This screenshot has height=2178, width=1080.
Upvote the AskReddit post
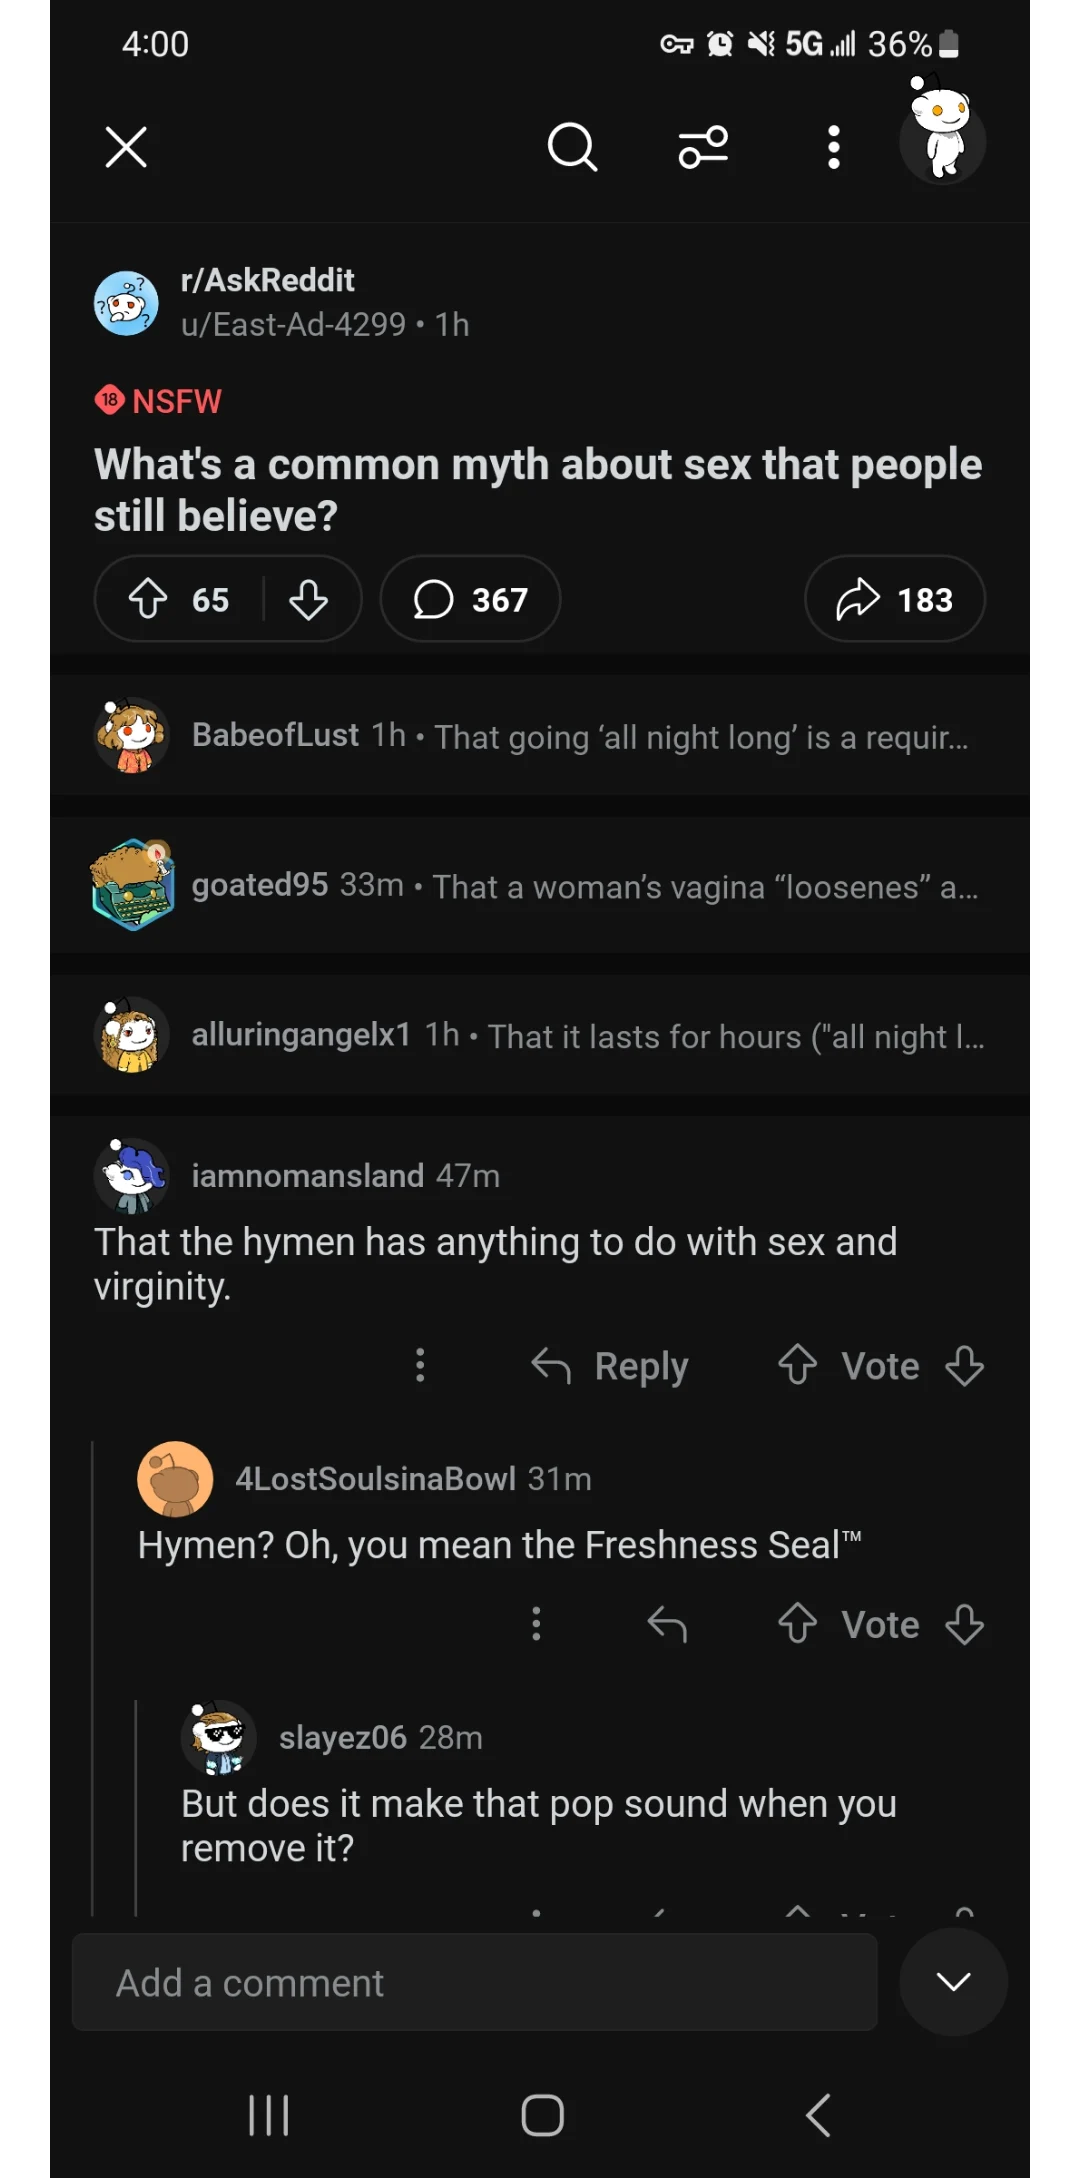coord(149,599)
